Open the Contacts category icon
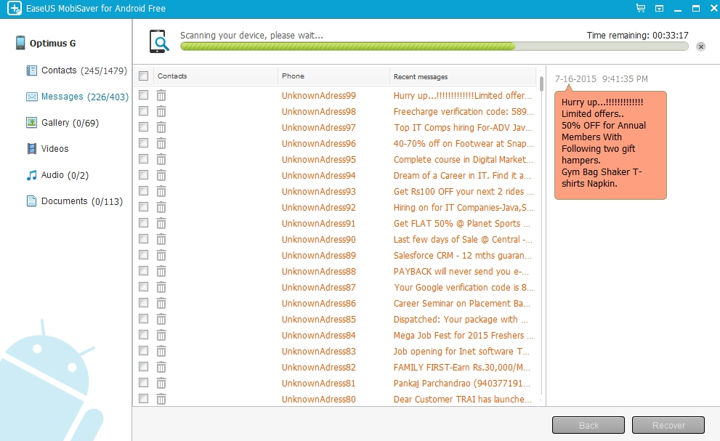Image resolution: width=720 pixels, height=441 pixels. [33, 71]
